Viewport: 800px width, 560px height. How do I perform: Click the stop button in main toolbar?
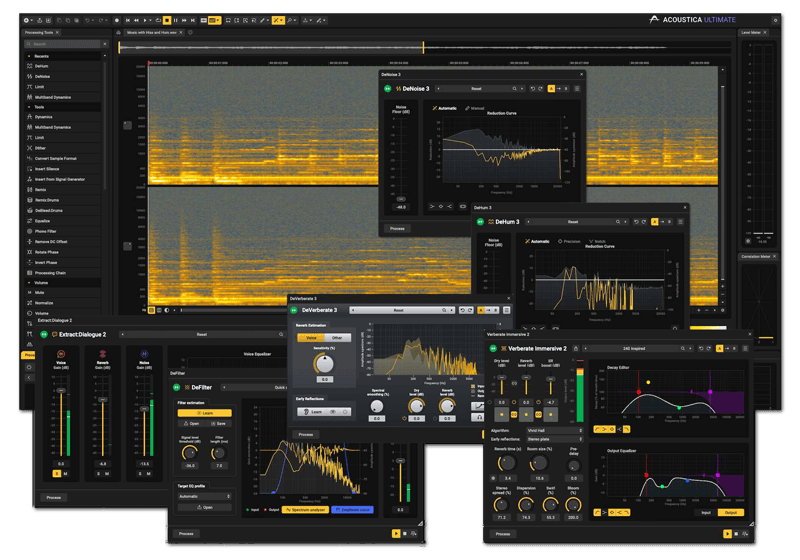[167, 20]
